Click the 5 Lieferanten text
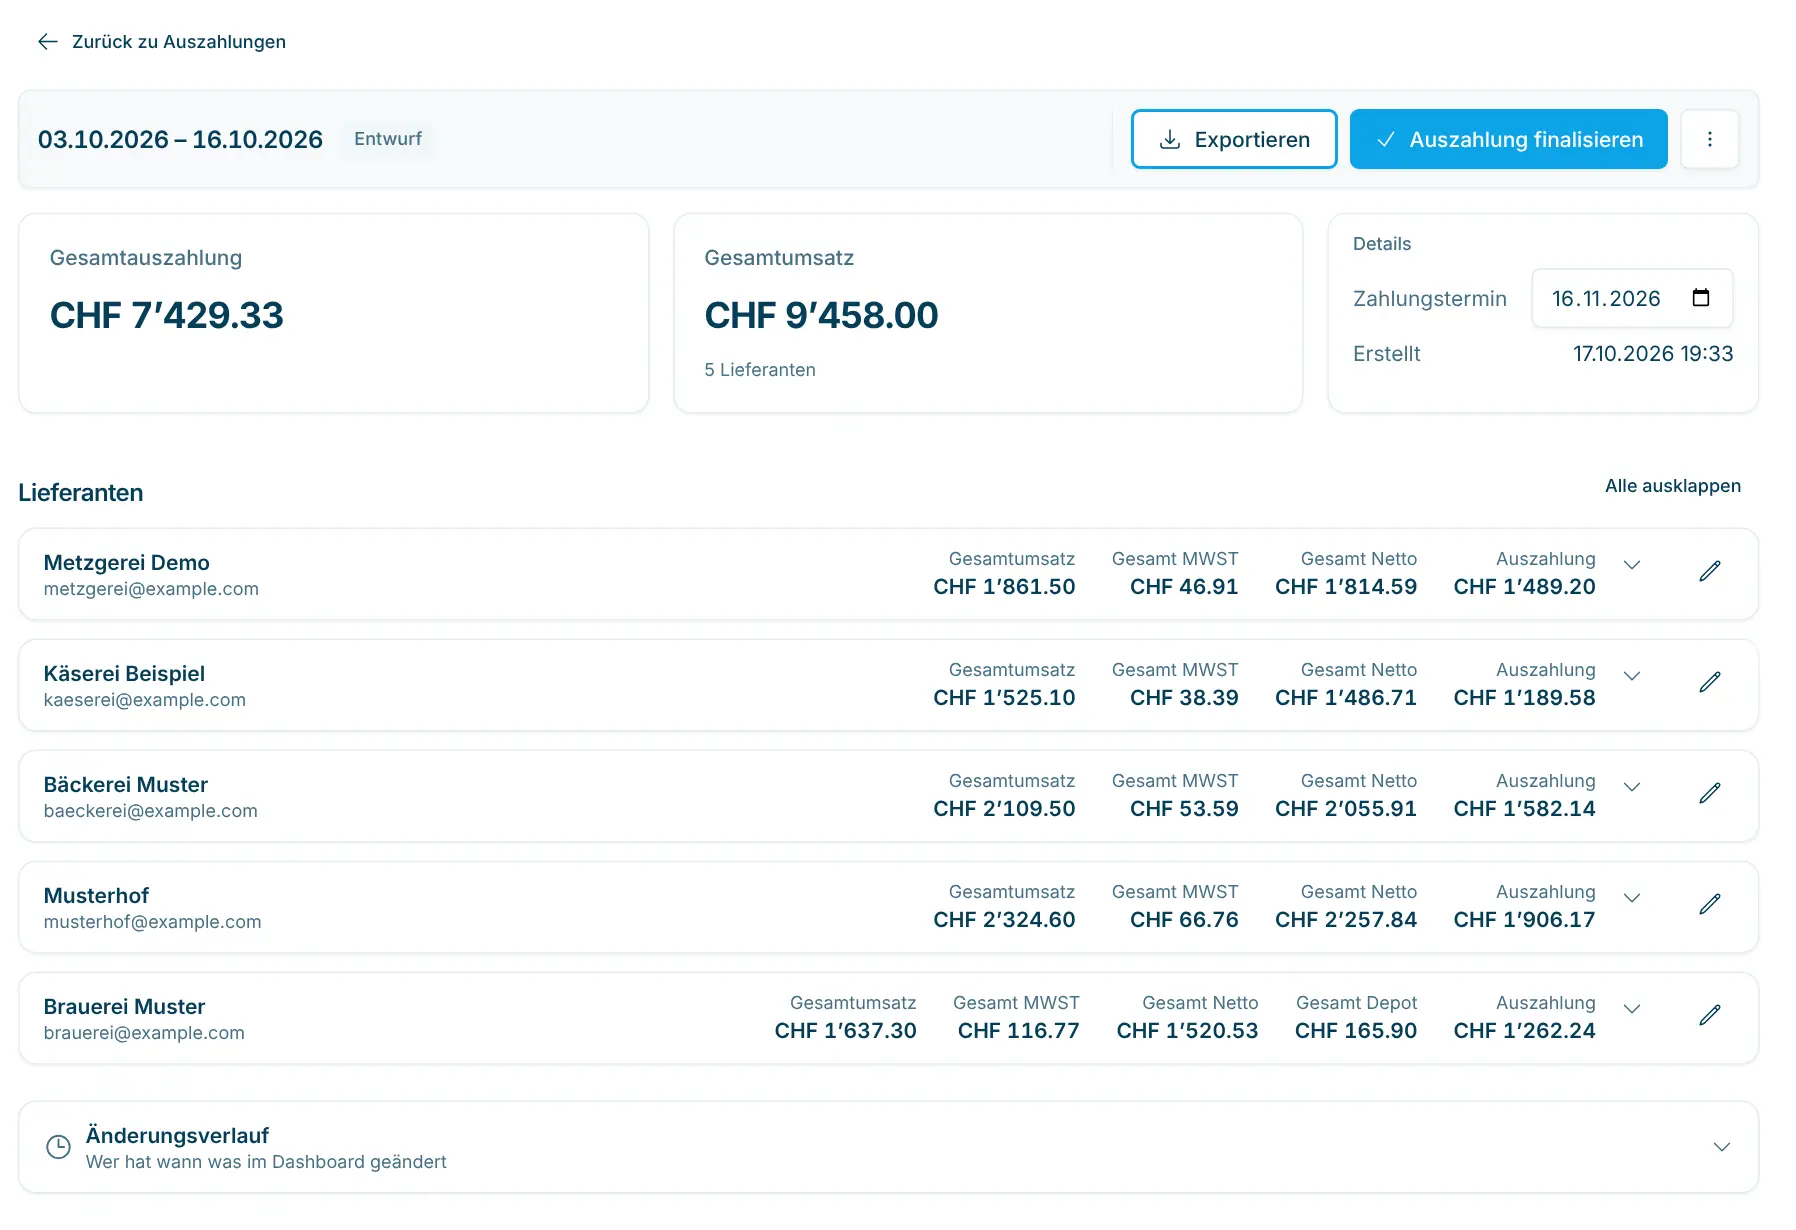This screenshot has height=1230, width=1796. (x=760, y=370)
